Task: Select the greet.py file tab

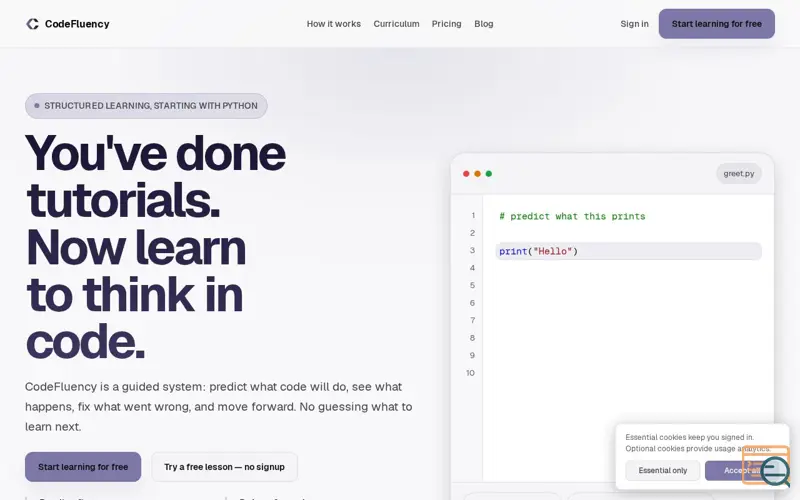Action: point(739,173)
